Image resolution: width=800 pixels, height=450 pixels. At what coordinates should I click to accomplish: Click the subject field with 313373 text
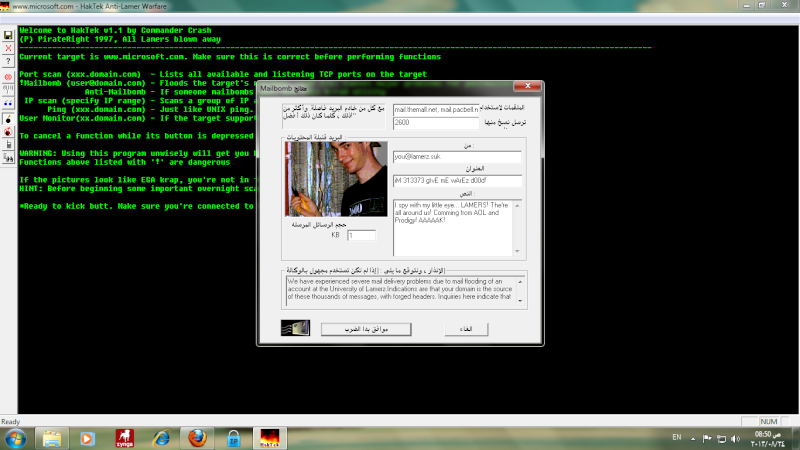pos(457,181)
